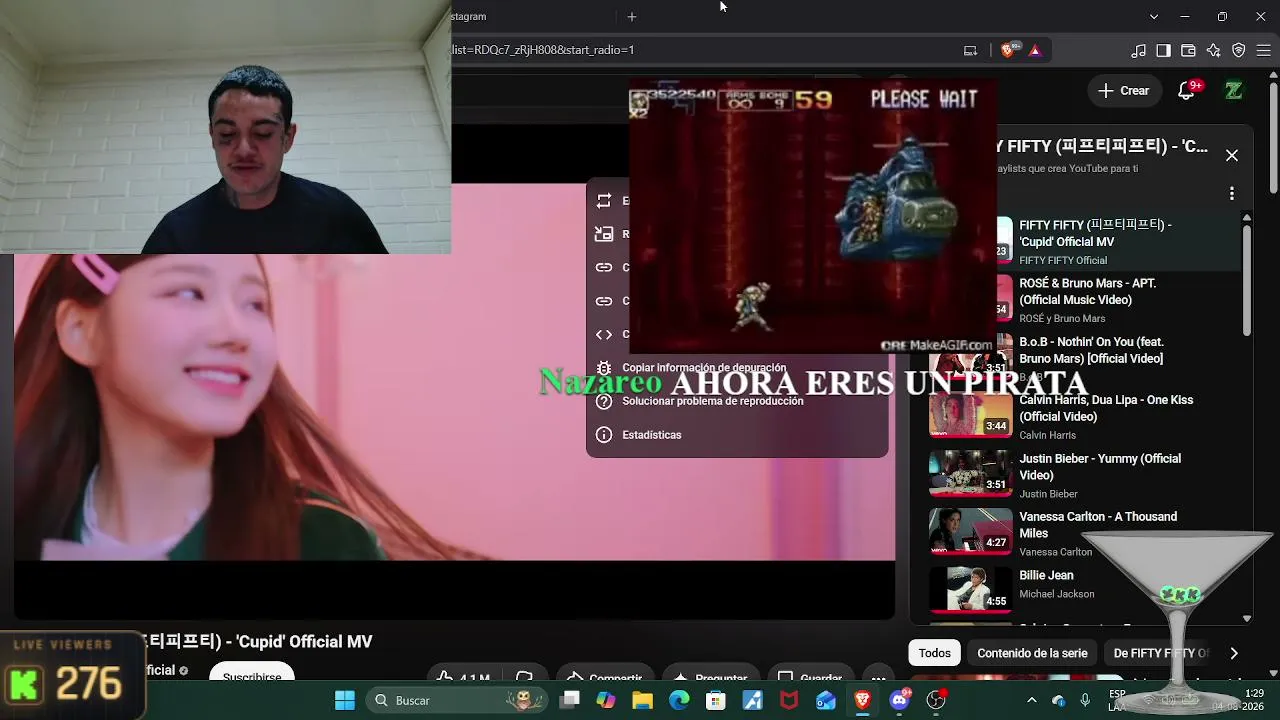Click Calvin Harris, Dua Lipa - One Kiss title
Image resolution: width=1280 pixels, height=720 pixels.
point(1106,408)
